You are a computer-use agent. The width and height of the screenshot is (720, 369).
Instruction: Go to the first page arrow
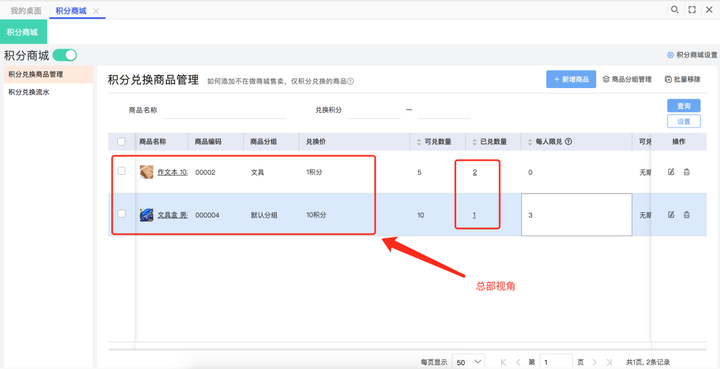(x=504, y=362)
